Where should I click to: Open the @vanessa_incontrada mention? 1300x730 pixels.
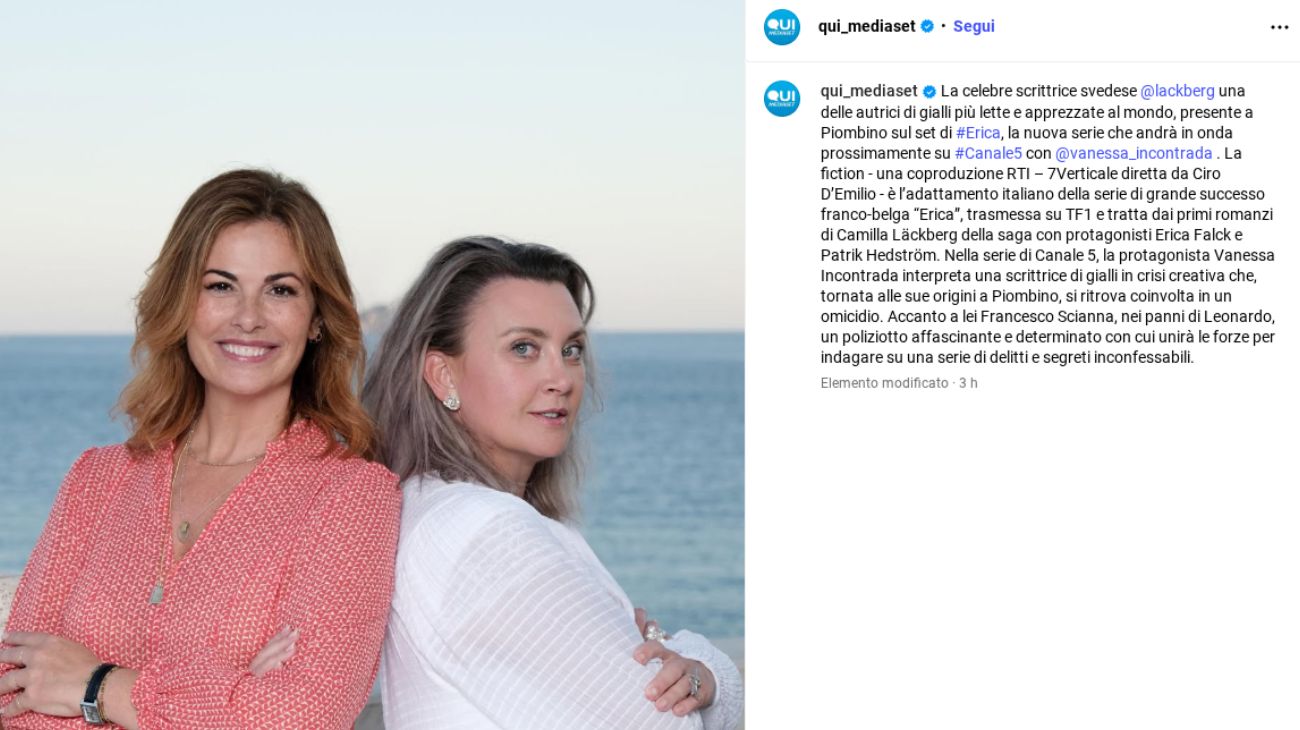point(1133,153)
